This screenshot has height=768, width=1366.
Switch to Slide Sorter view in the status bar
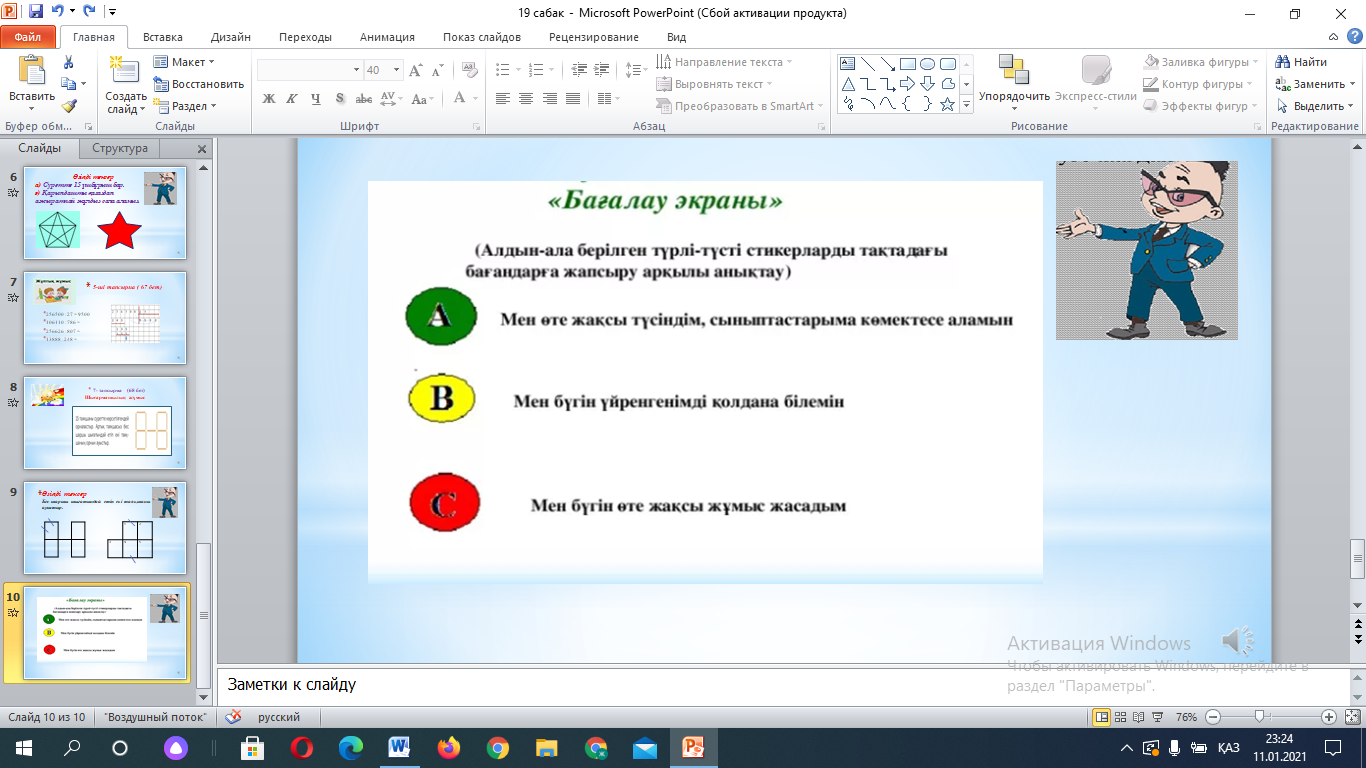pyautogui.click(x=1122, y=717)
